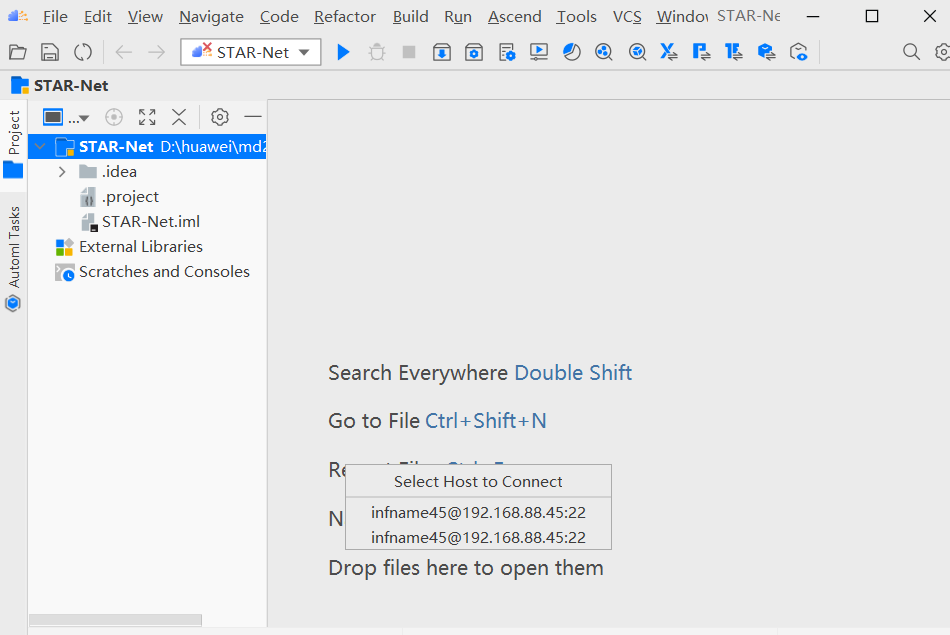
Task: Open Project panel gear options
Action: 219,117
